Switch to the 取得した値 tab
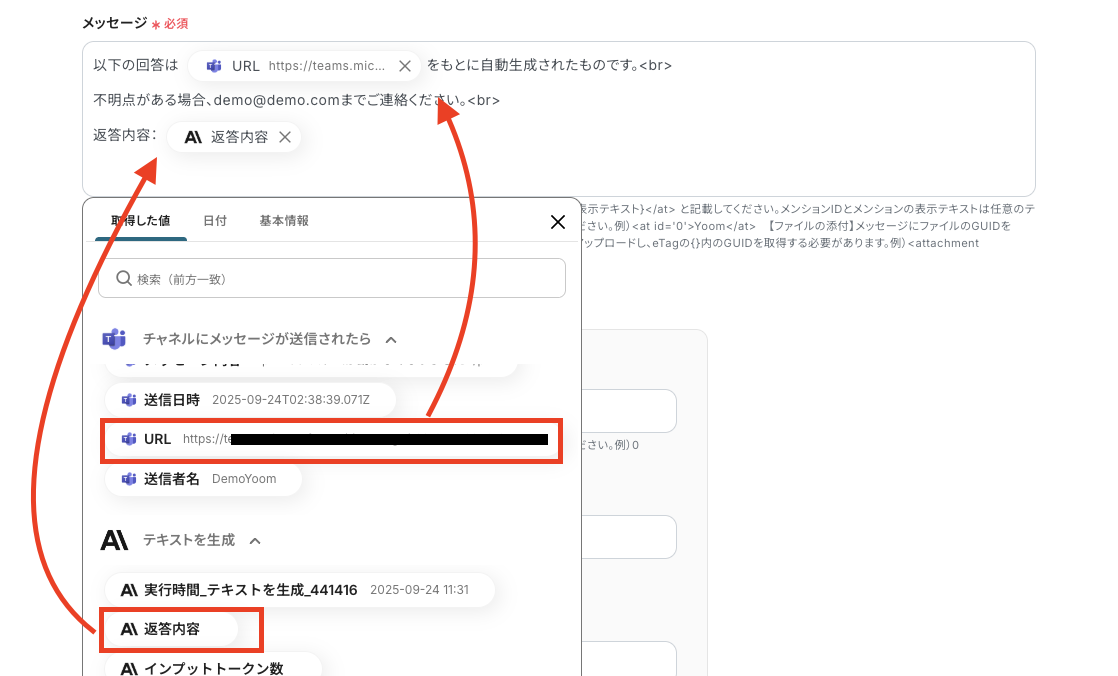The image size is (1118, 676). point(140,220)
